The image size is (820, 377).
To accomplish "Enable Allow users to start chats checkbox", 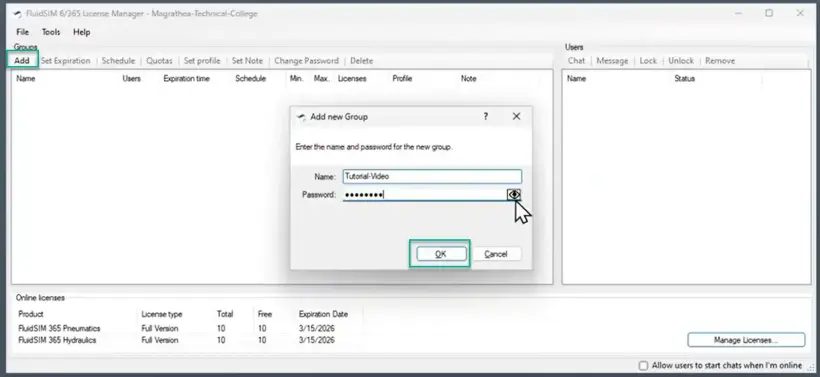I will point(644,365).
